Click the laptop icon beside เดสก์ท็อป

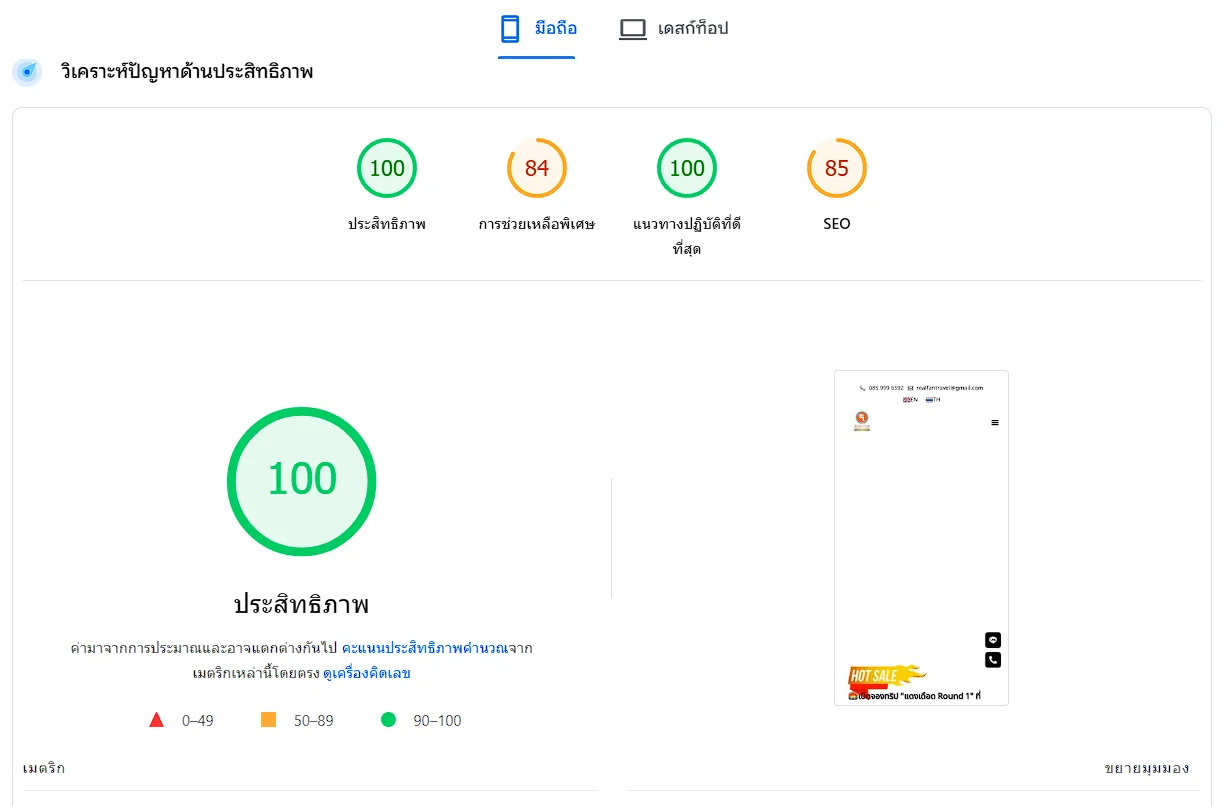click(x=632, y=29)
